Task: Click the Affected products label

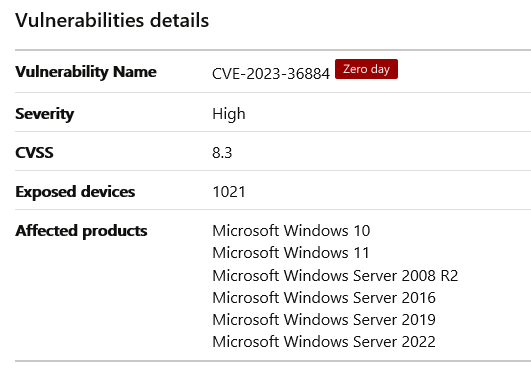Action: point(81,231)
